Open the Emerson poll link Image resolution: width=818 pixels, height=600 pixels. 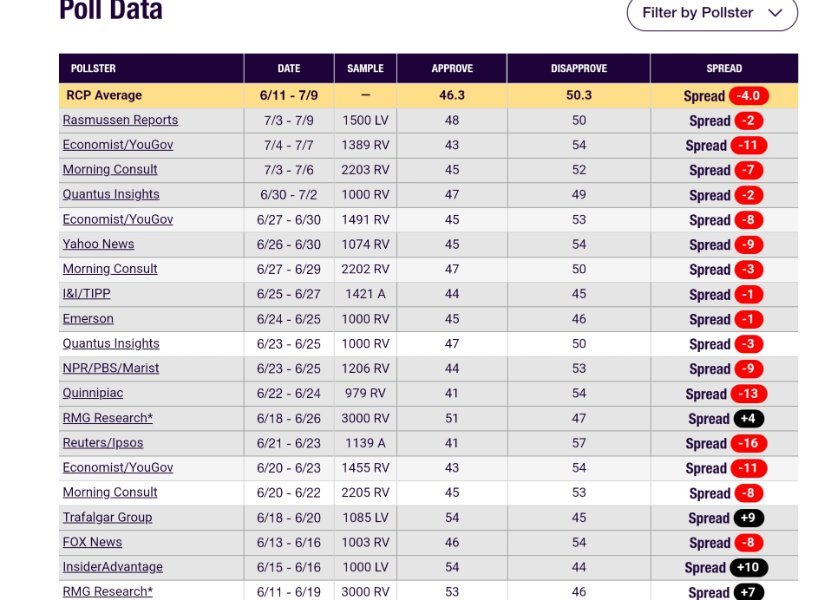point(88,319)
